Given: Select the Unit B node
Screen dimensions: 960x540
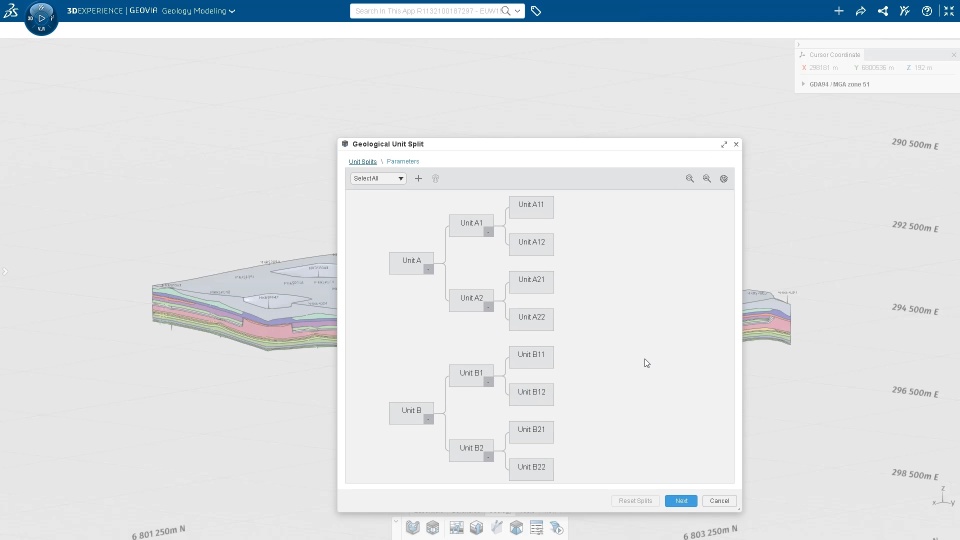Looking at the screenshot, I should (x=411, y=413).
